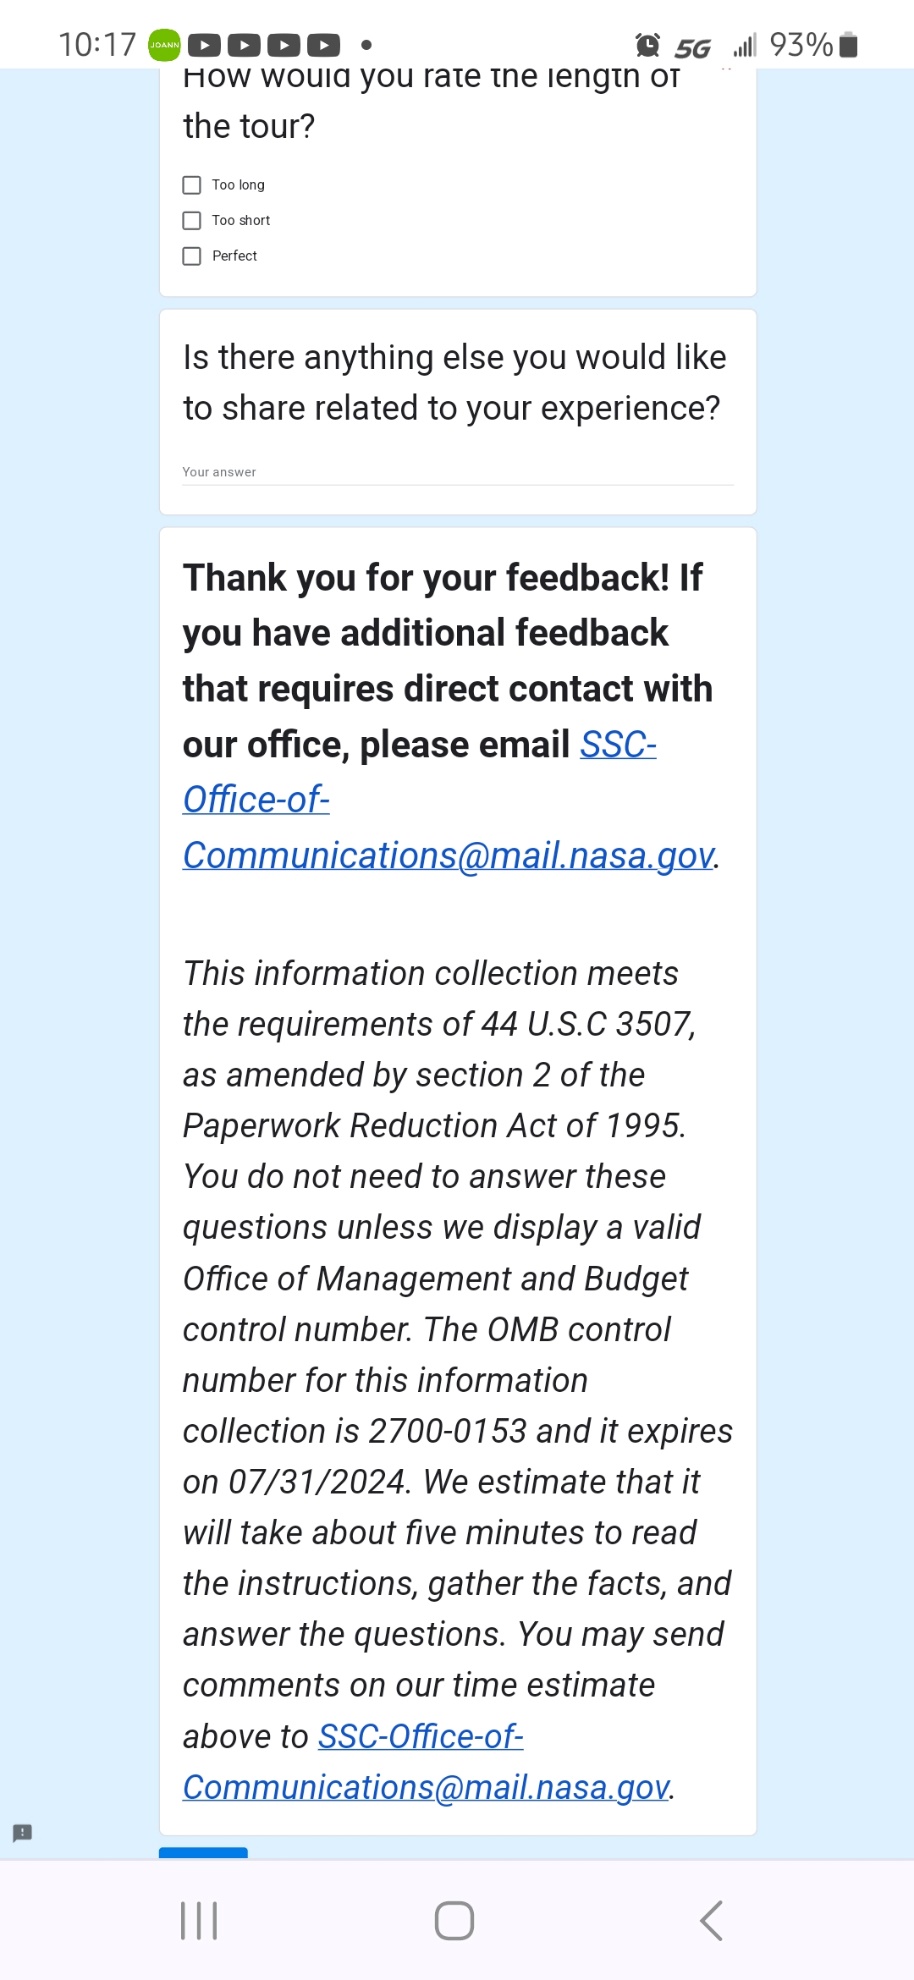Open the report a problem feedback icon
The width and height of the screenshot is (914, 1980).
point(22,1833)
